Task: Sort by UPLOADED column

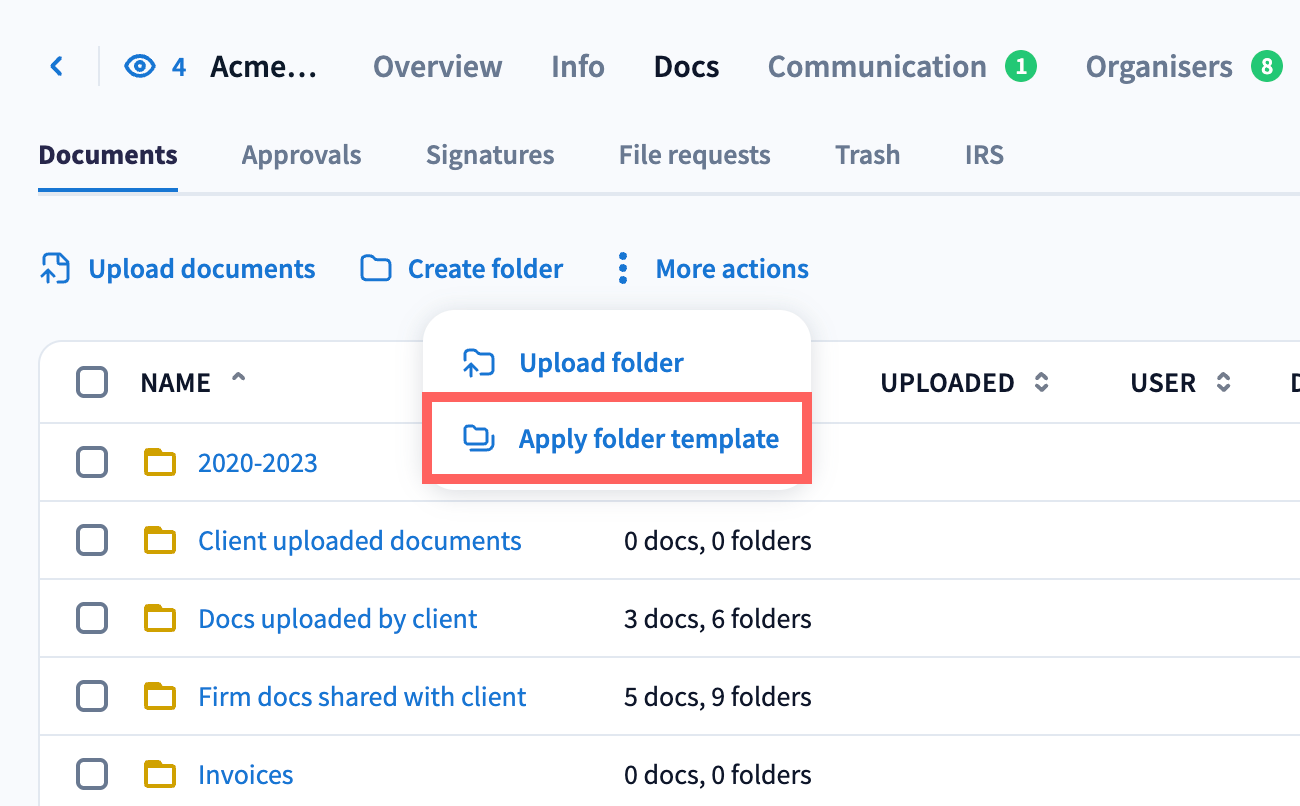Action: (x=1041, y=383)
